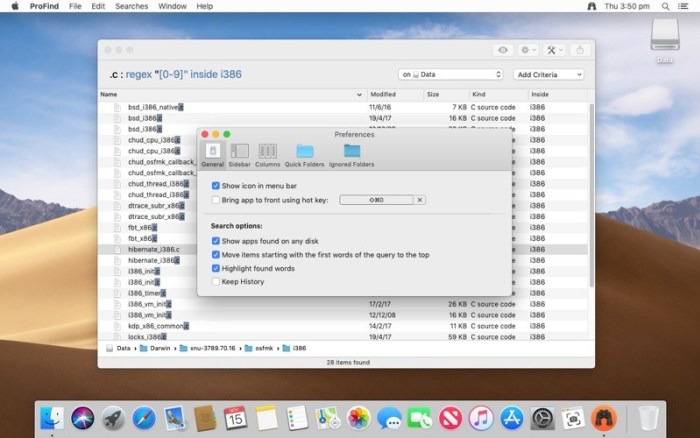This screenshot has height=438, width=700.
Task: Clear the hot key with the X button
Action: click(420, 200)
